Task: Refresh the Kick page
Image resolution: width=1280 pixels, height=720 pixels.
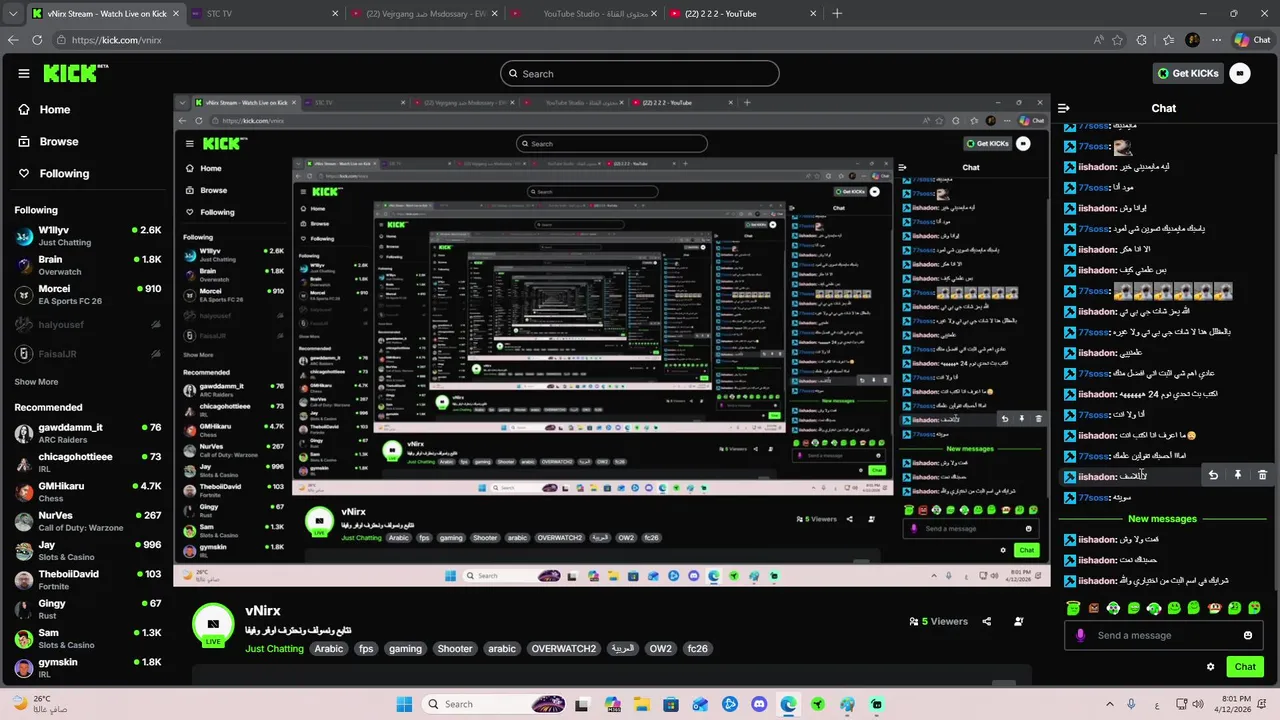Action: tap(37, 40)
